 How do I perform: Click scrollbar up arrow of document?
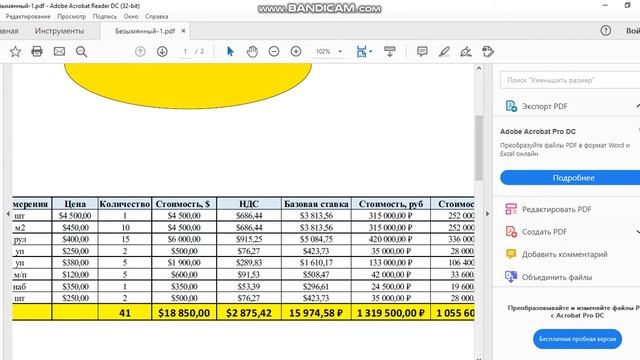479,69
